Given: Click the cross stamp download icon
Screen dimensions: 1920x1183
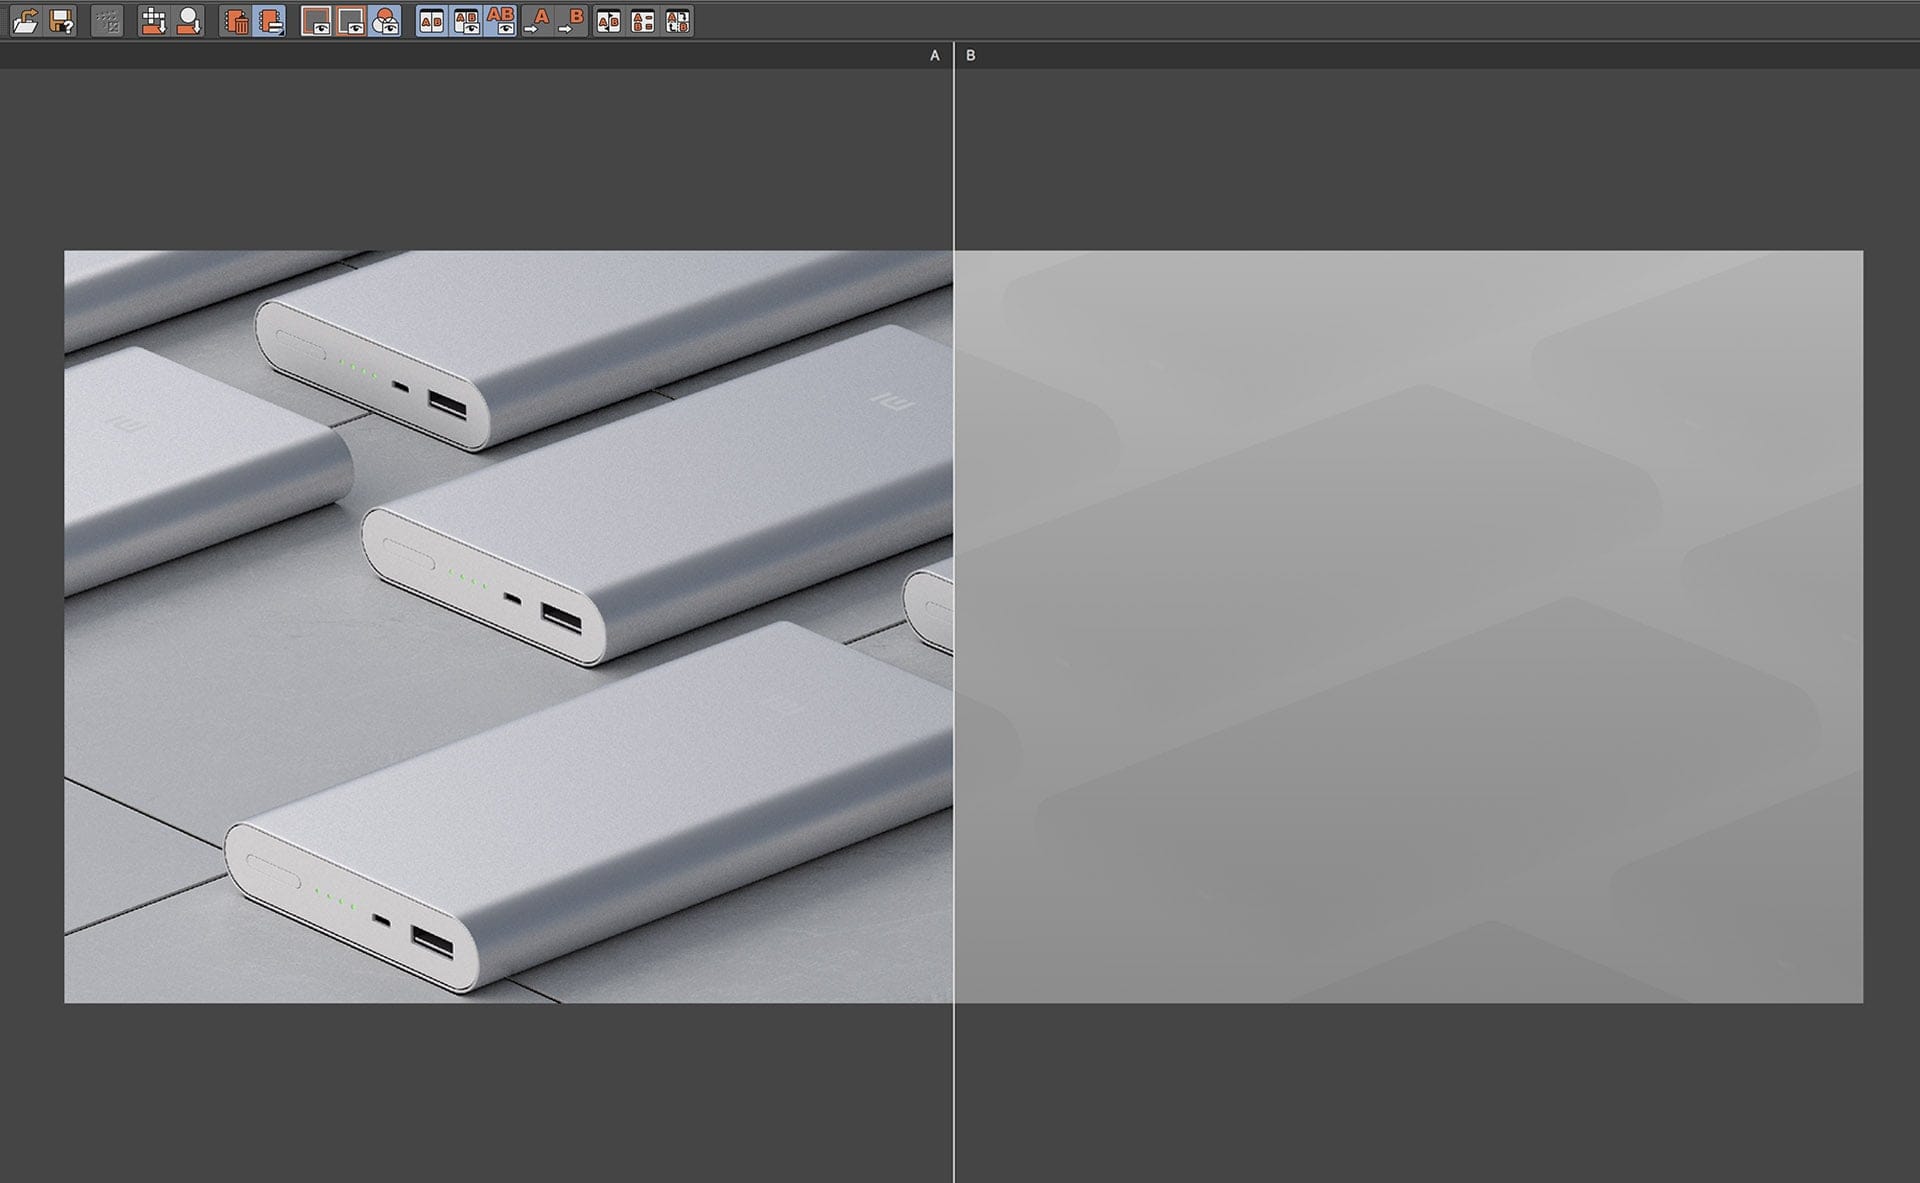Looking at the screenshot, I should (x=153, y=21).
